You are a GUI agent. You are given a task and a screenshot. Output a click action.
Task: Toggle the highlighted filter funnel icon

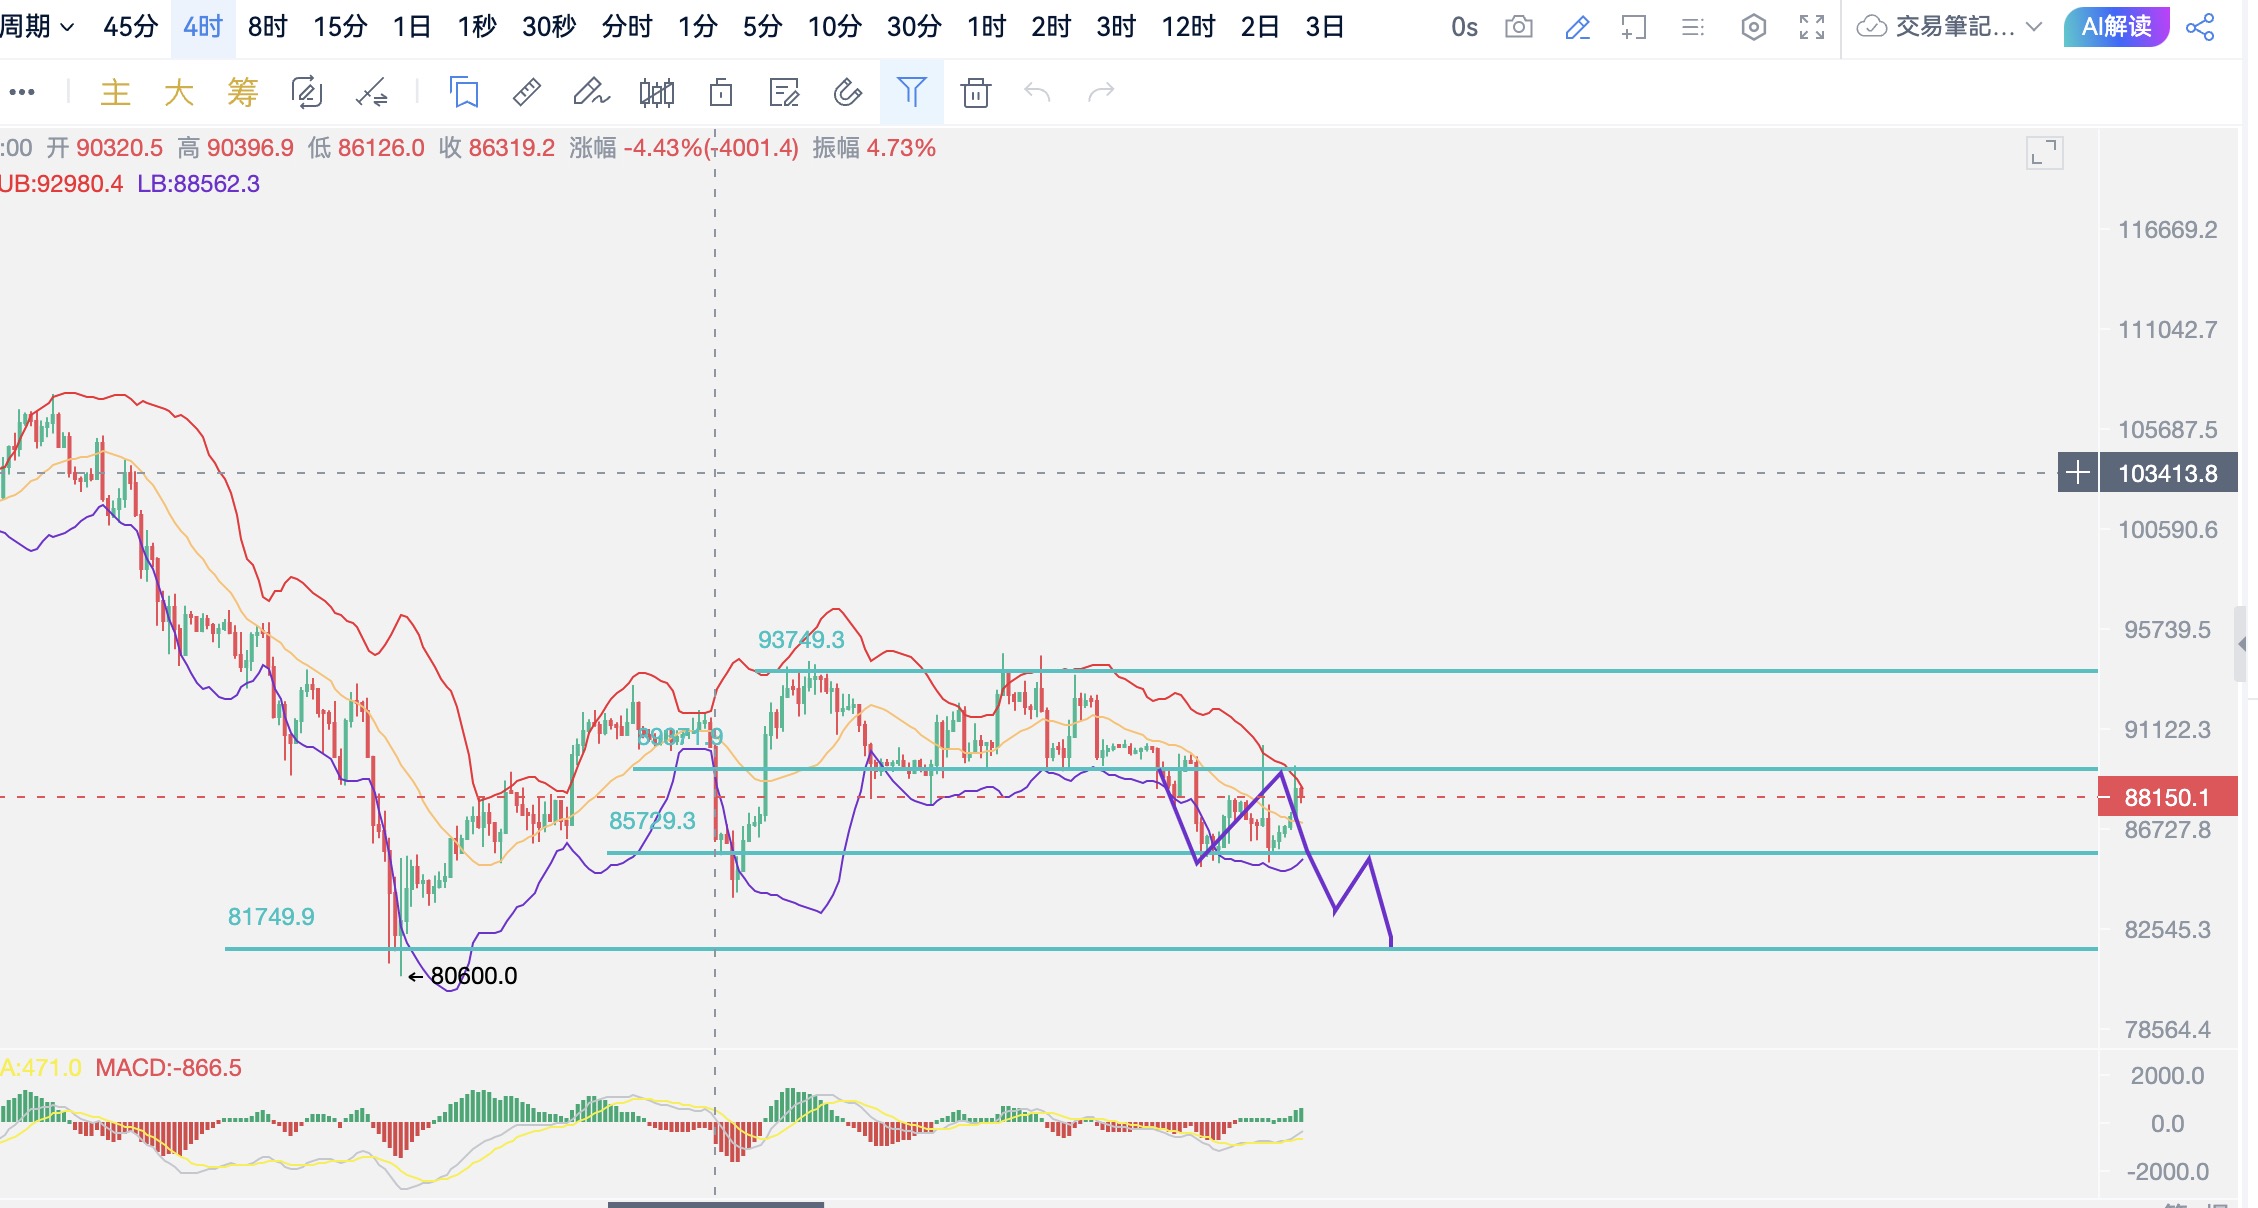911,93
